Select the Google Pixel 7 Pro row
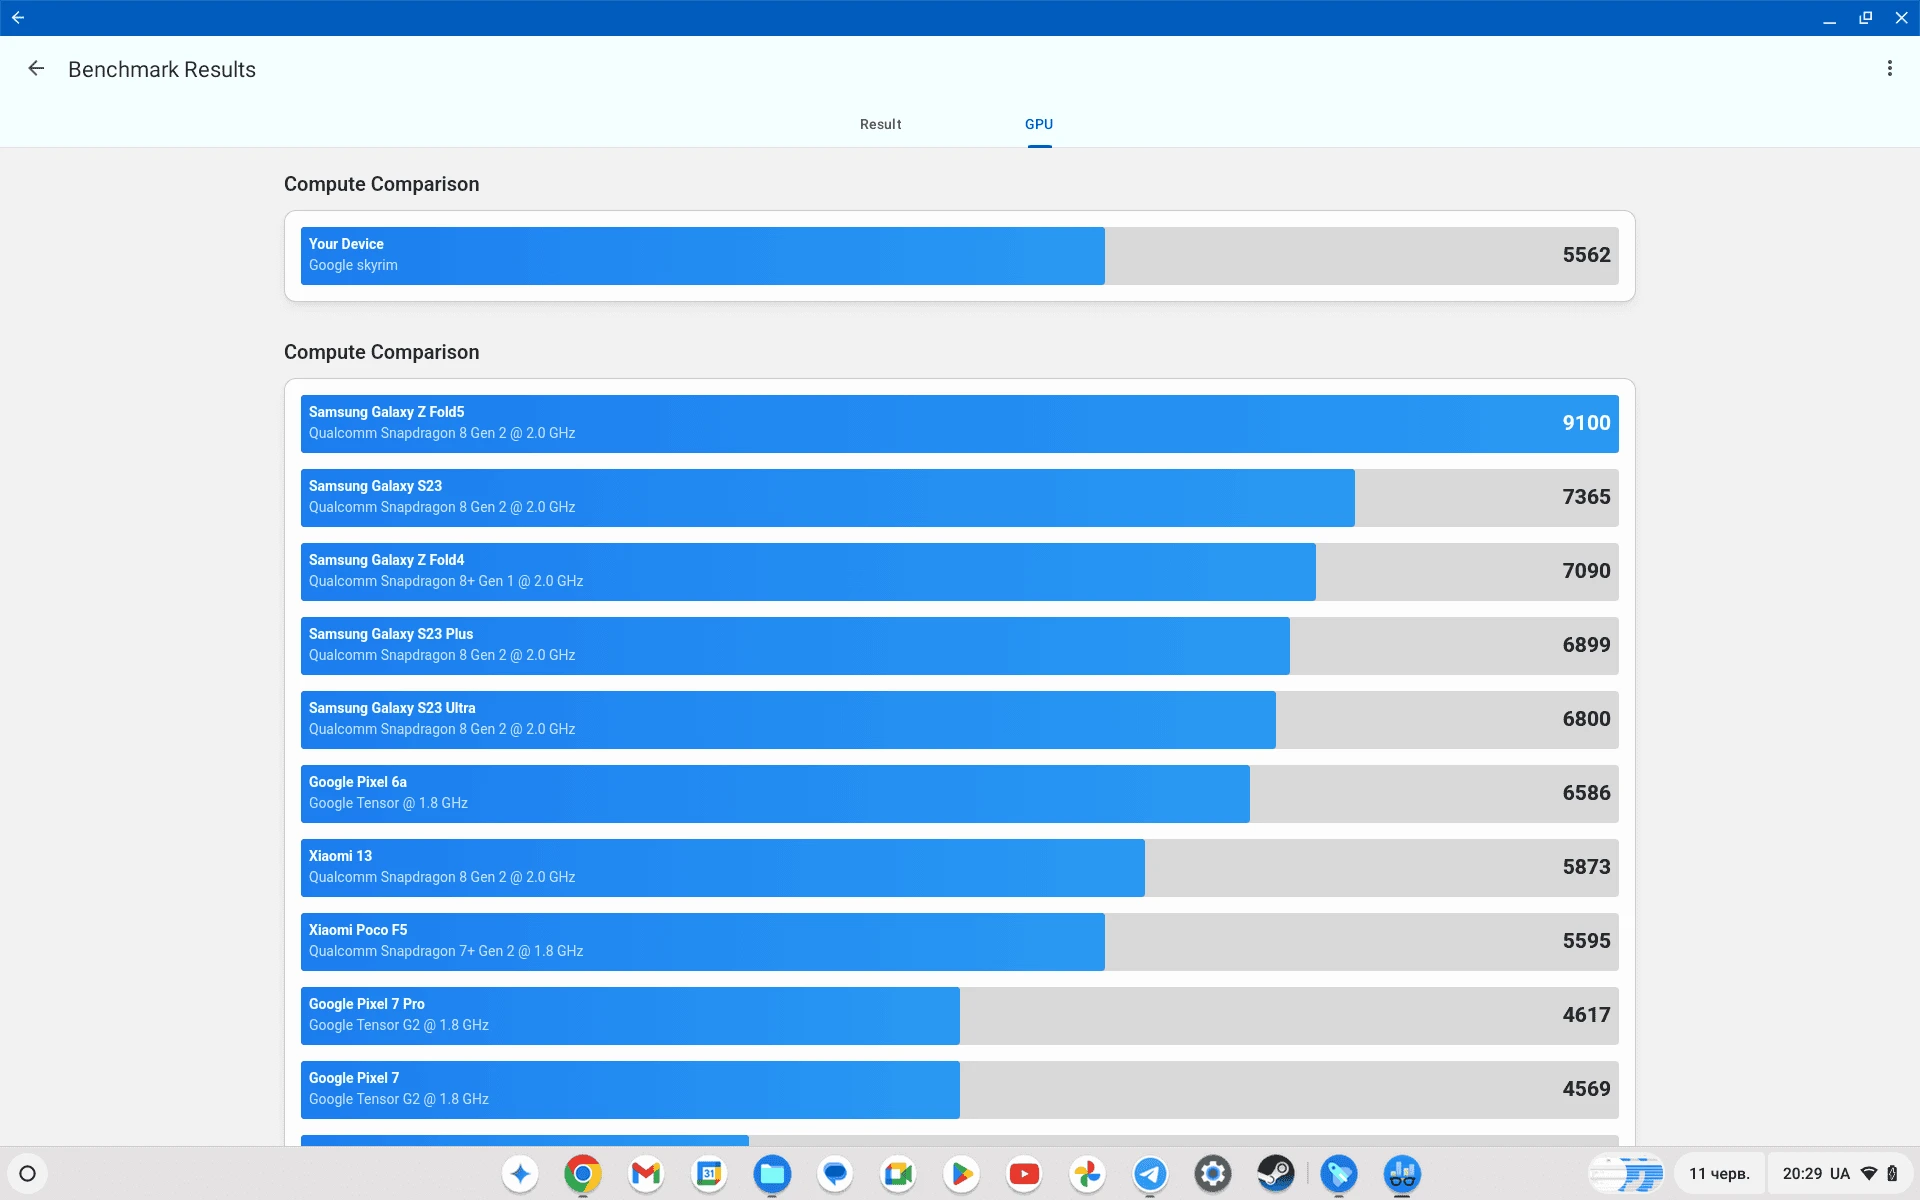The width and height of the screenshot is (1920, 1200). point(959,1016)
